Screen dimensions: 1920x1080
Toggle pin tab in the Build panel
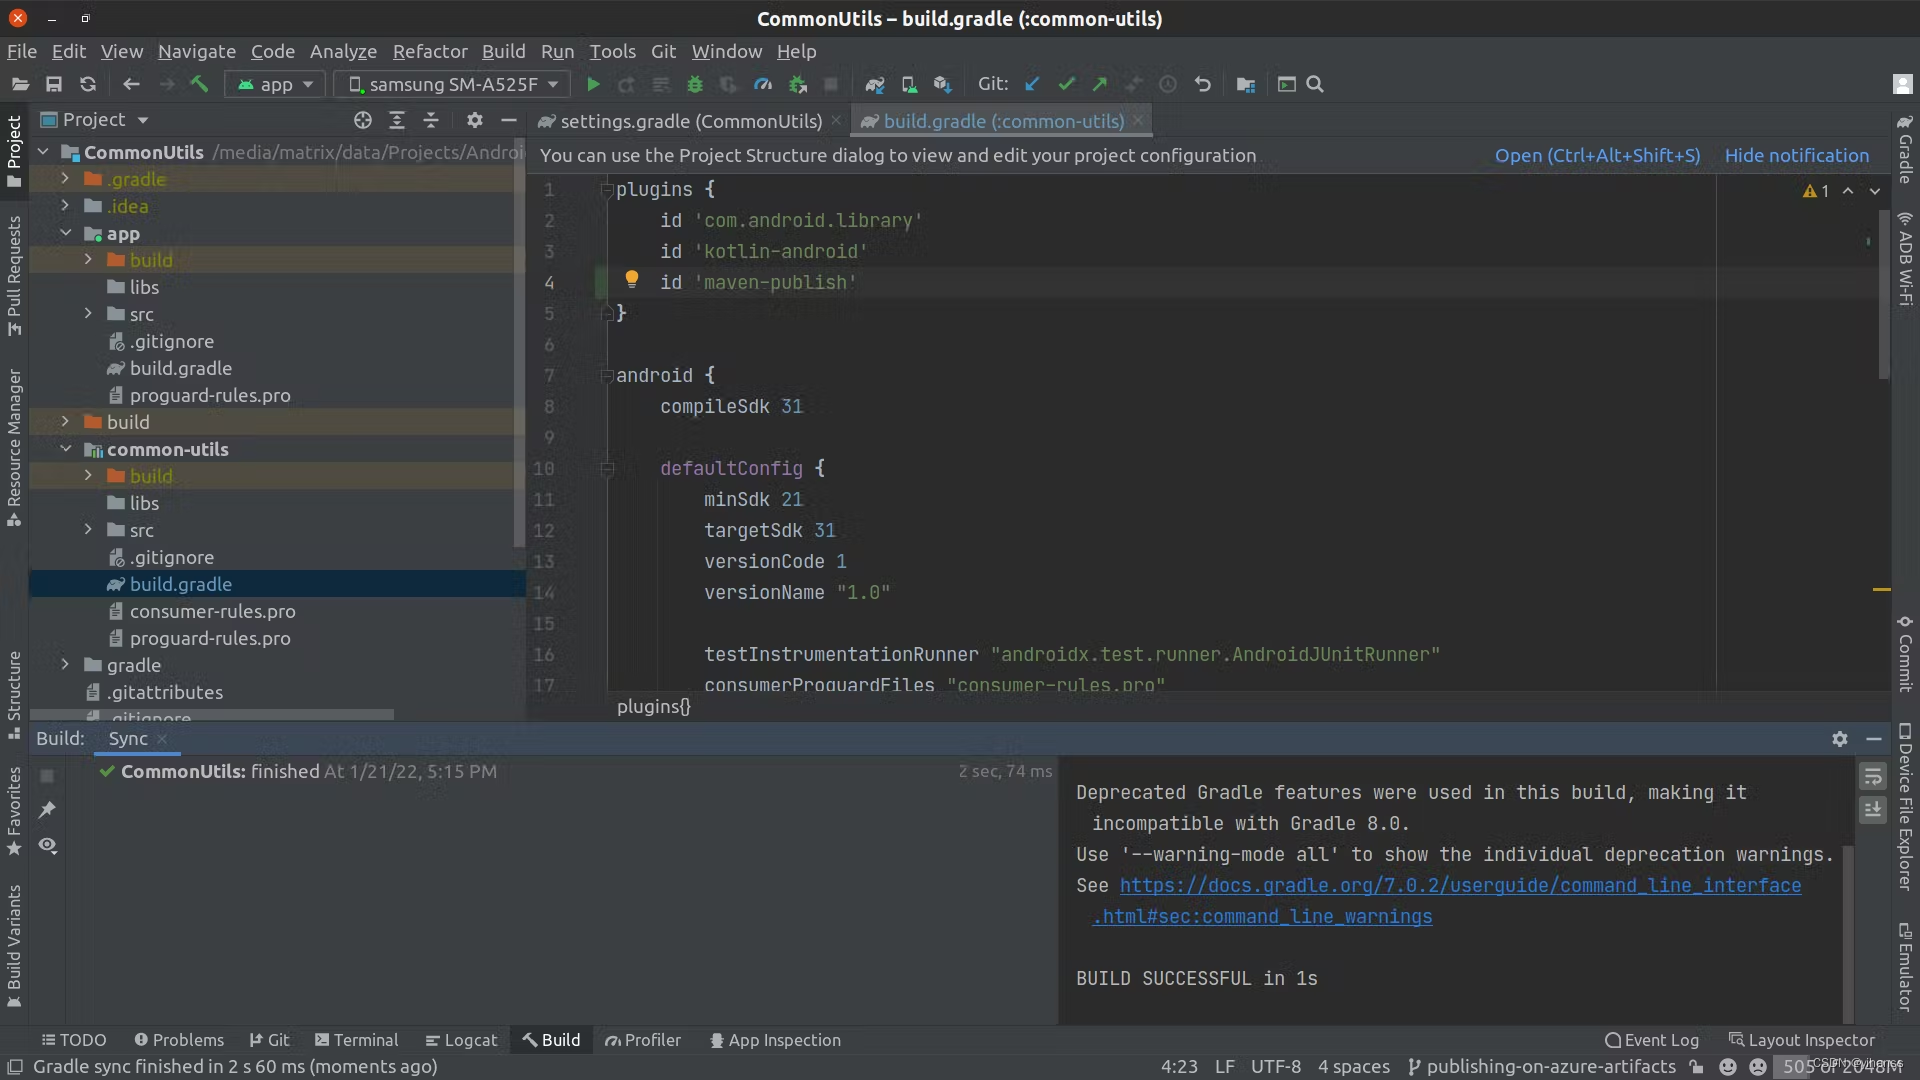(47, 810)
